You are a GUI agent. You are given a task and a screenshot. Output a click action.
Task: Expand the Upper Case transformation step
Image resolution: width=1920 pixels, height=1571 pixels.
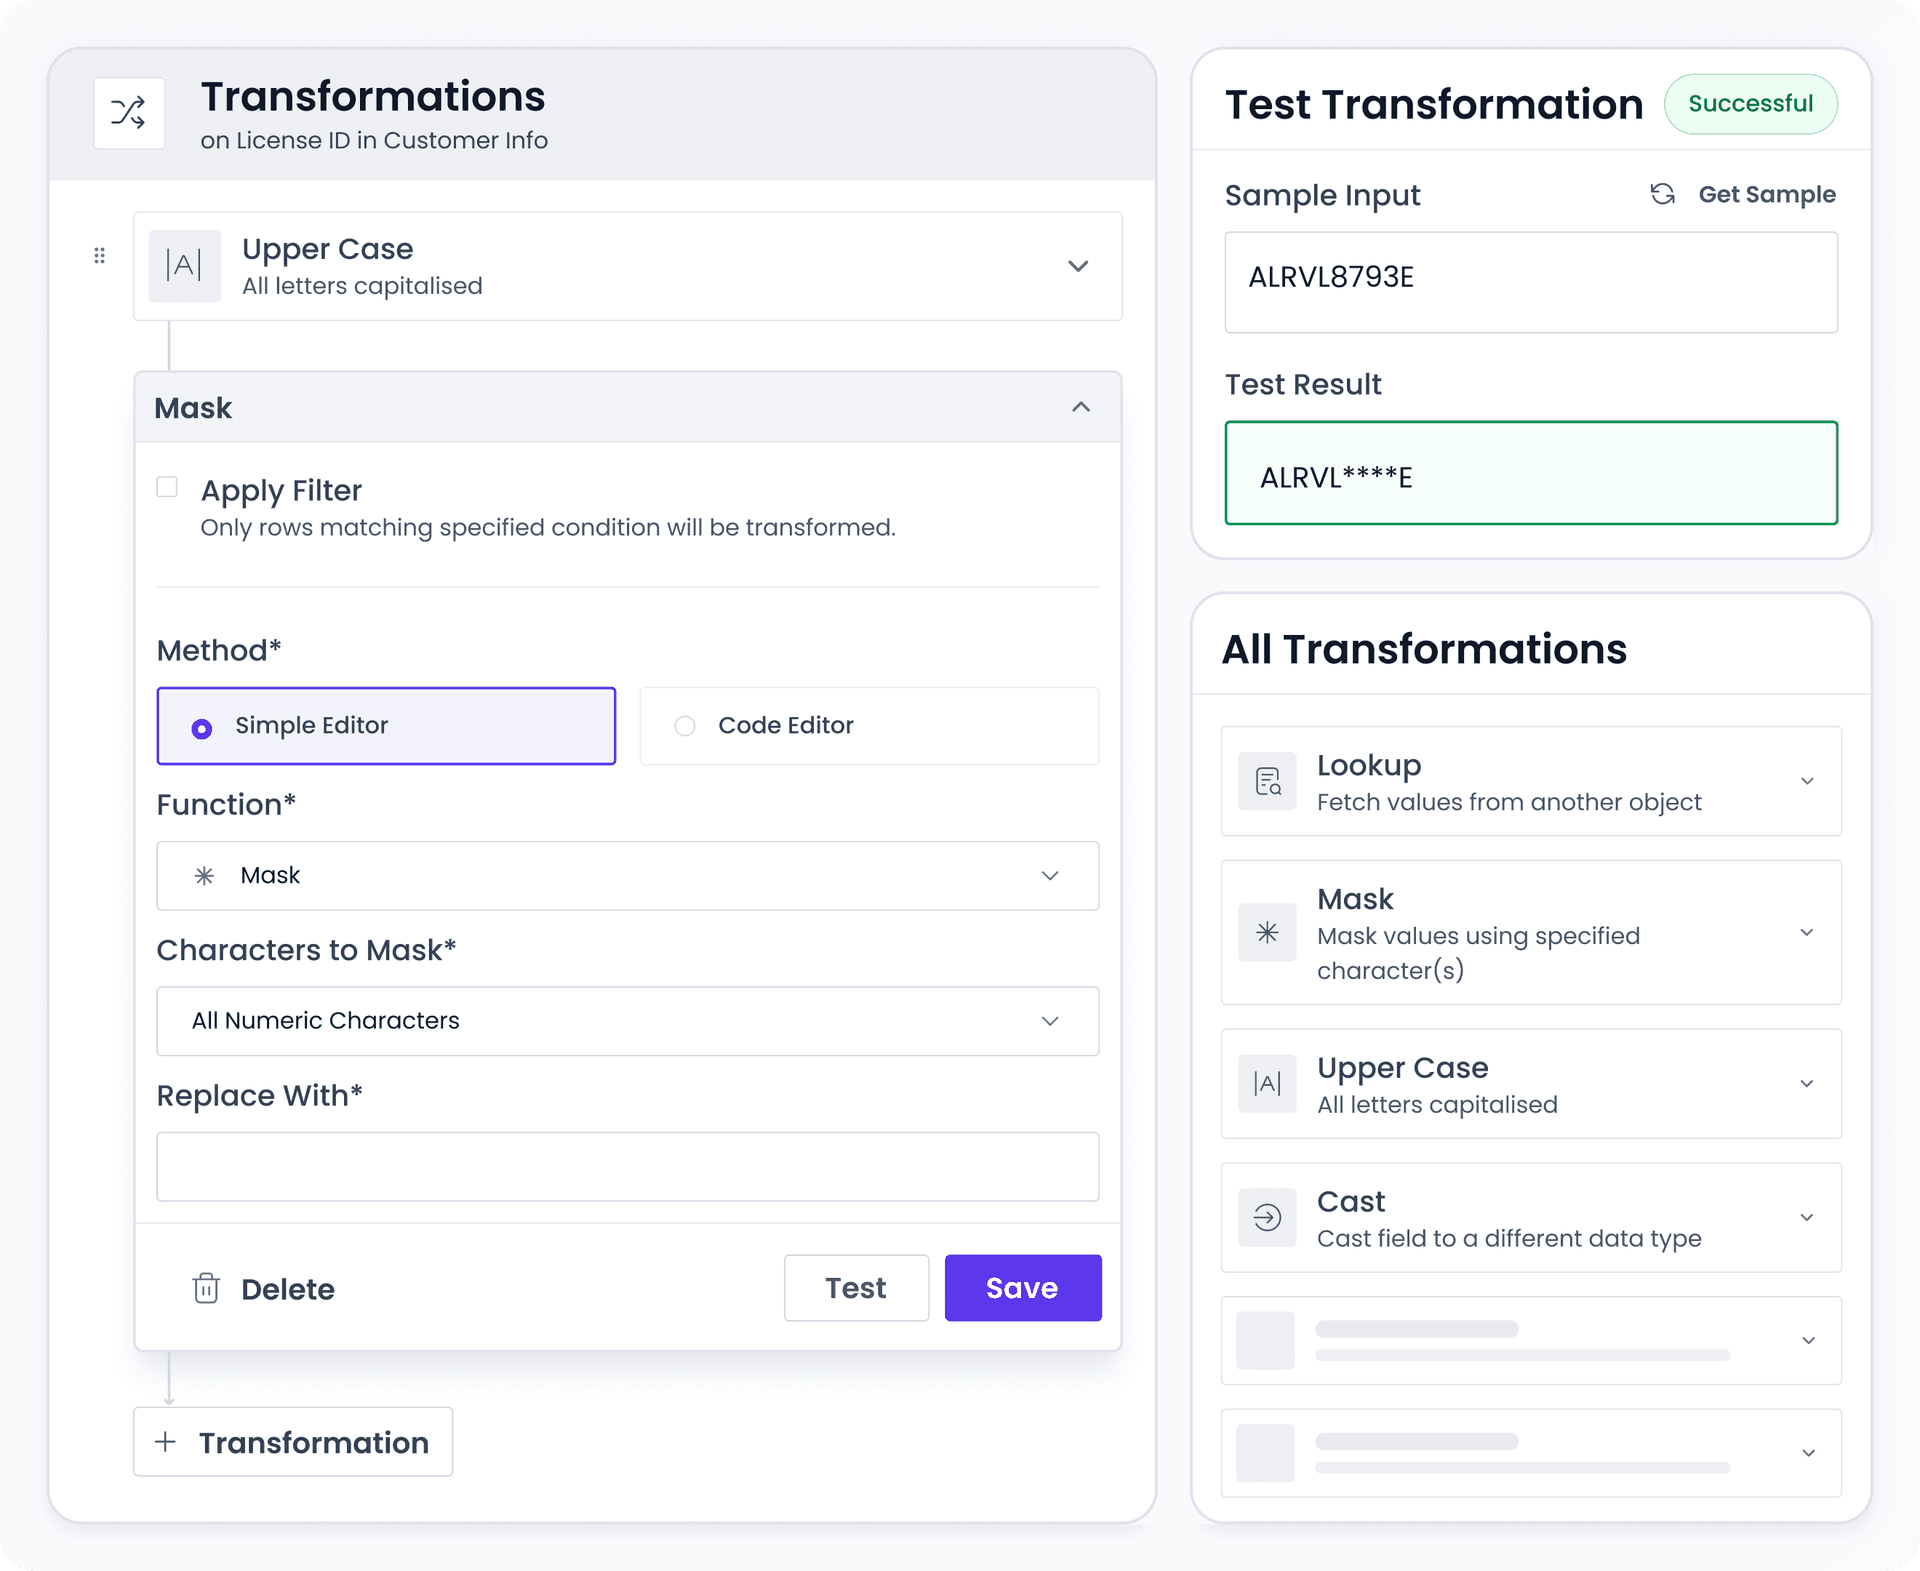click(1078, 265)
